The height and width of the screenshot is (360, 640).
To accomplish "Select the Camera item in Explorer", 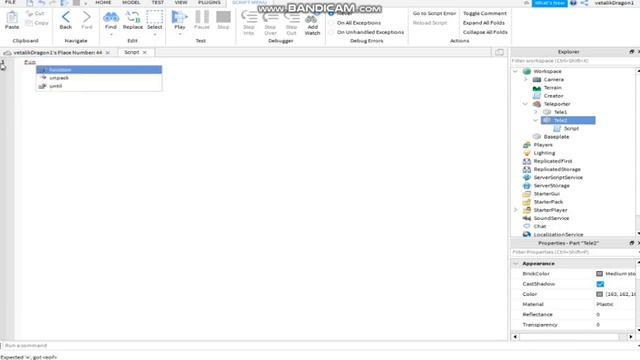I will tap(553, 80).
